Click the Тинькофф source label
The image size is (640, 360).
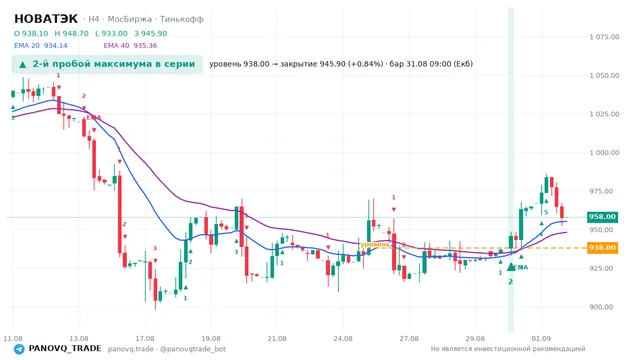coord(182,19)
